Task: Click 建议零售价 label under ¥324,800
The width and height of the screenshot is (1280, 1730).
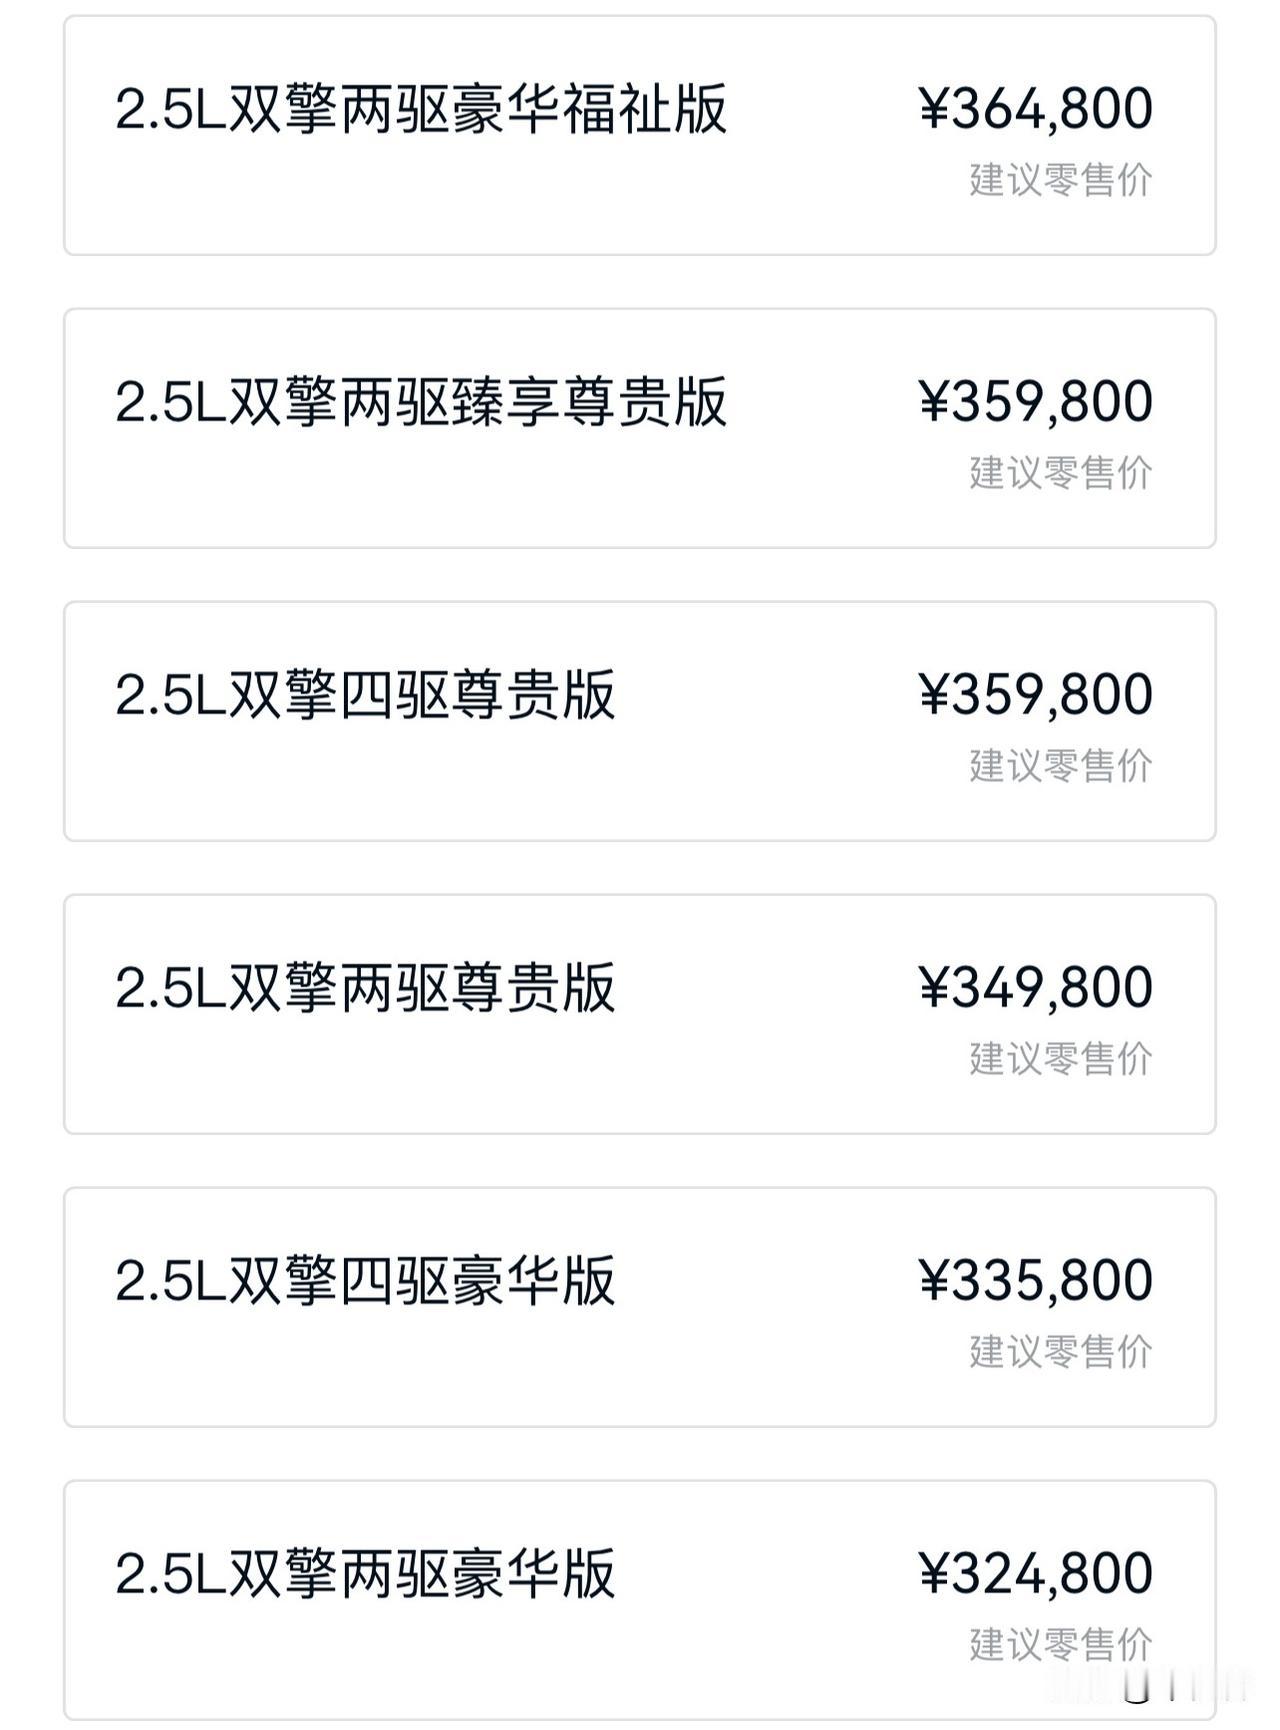Action: point(1061,1645)
